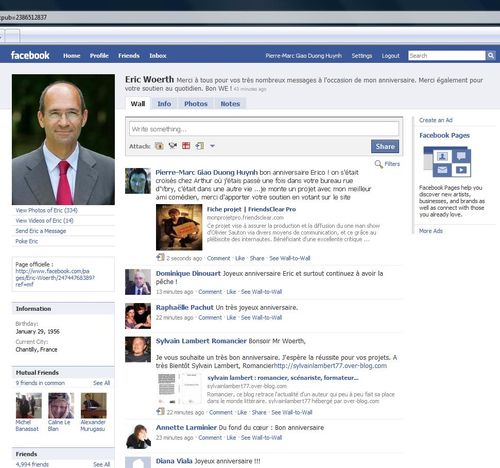Open Dominique Dinouart's profile name
500x468 pixels.
188,274
